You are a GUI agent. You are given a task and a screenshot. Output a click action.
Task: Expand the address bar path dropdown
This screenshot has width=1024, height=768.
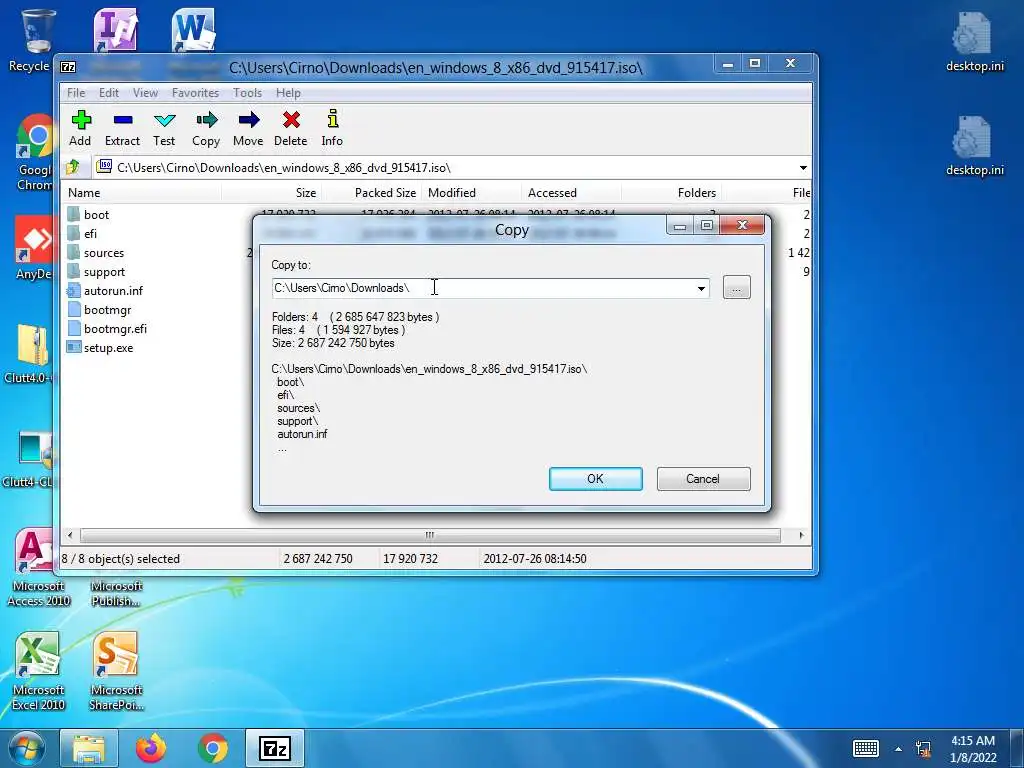(803, 168)
